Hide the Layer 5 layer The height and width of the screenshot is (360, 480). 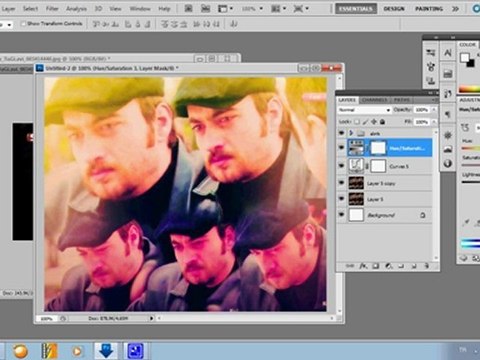point(341,198)
